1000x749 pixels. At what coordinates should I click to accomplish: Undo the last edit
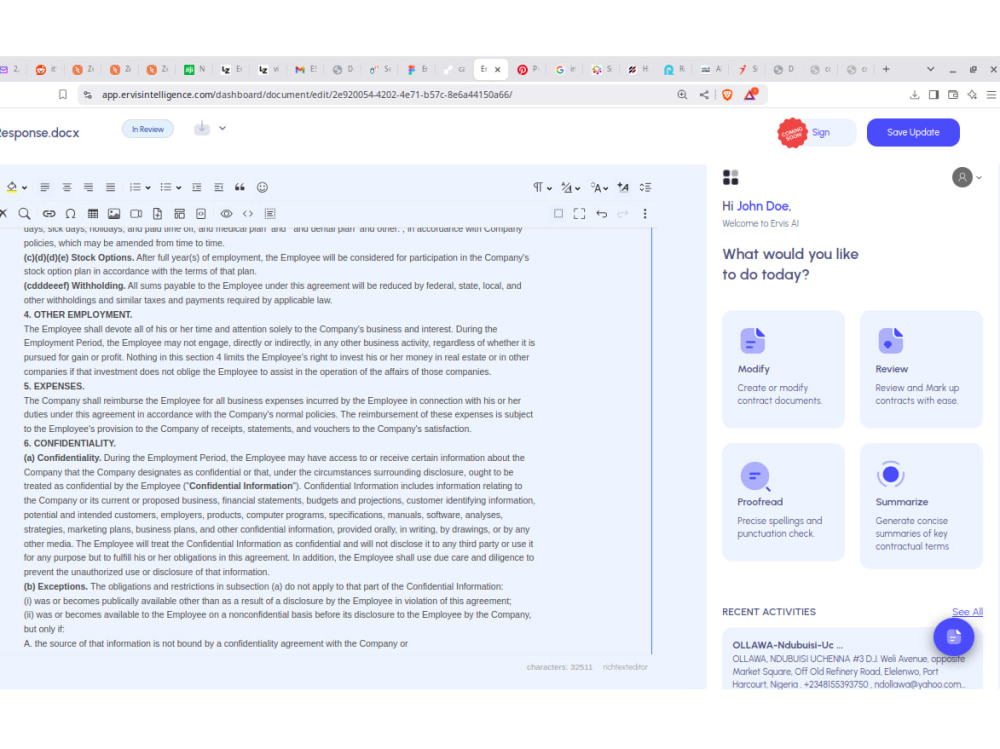601,214
